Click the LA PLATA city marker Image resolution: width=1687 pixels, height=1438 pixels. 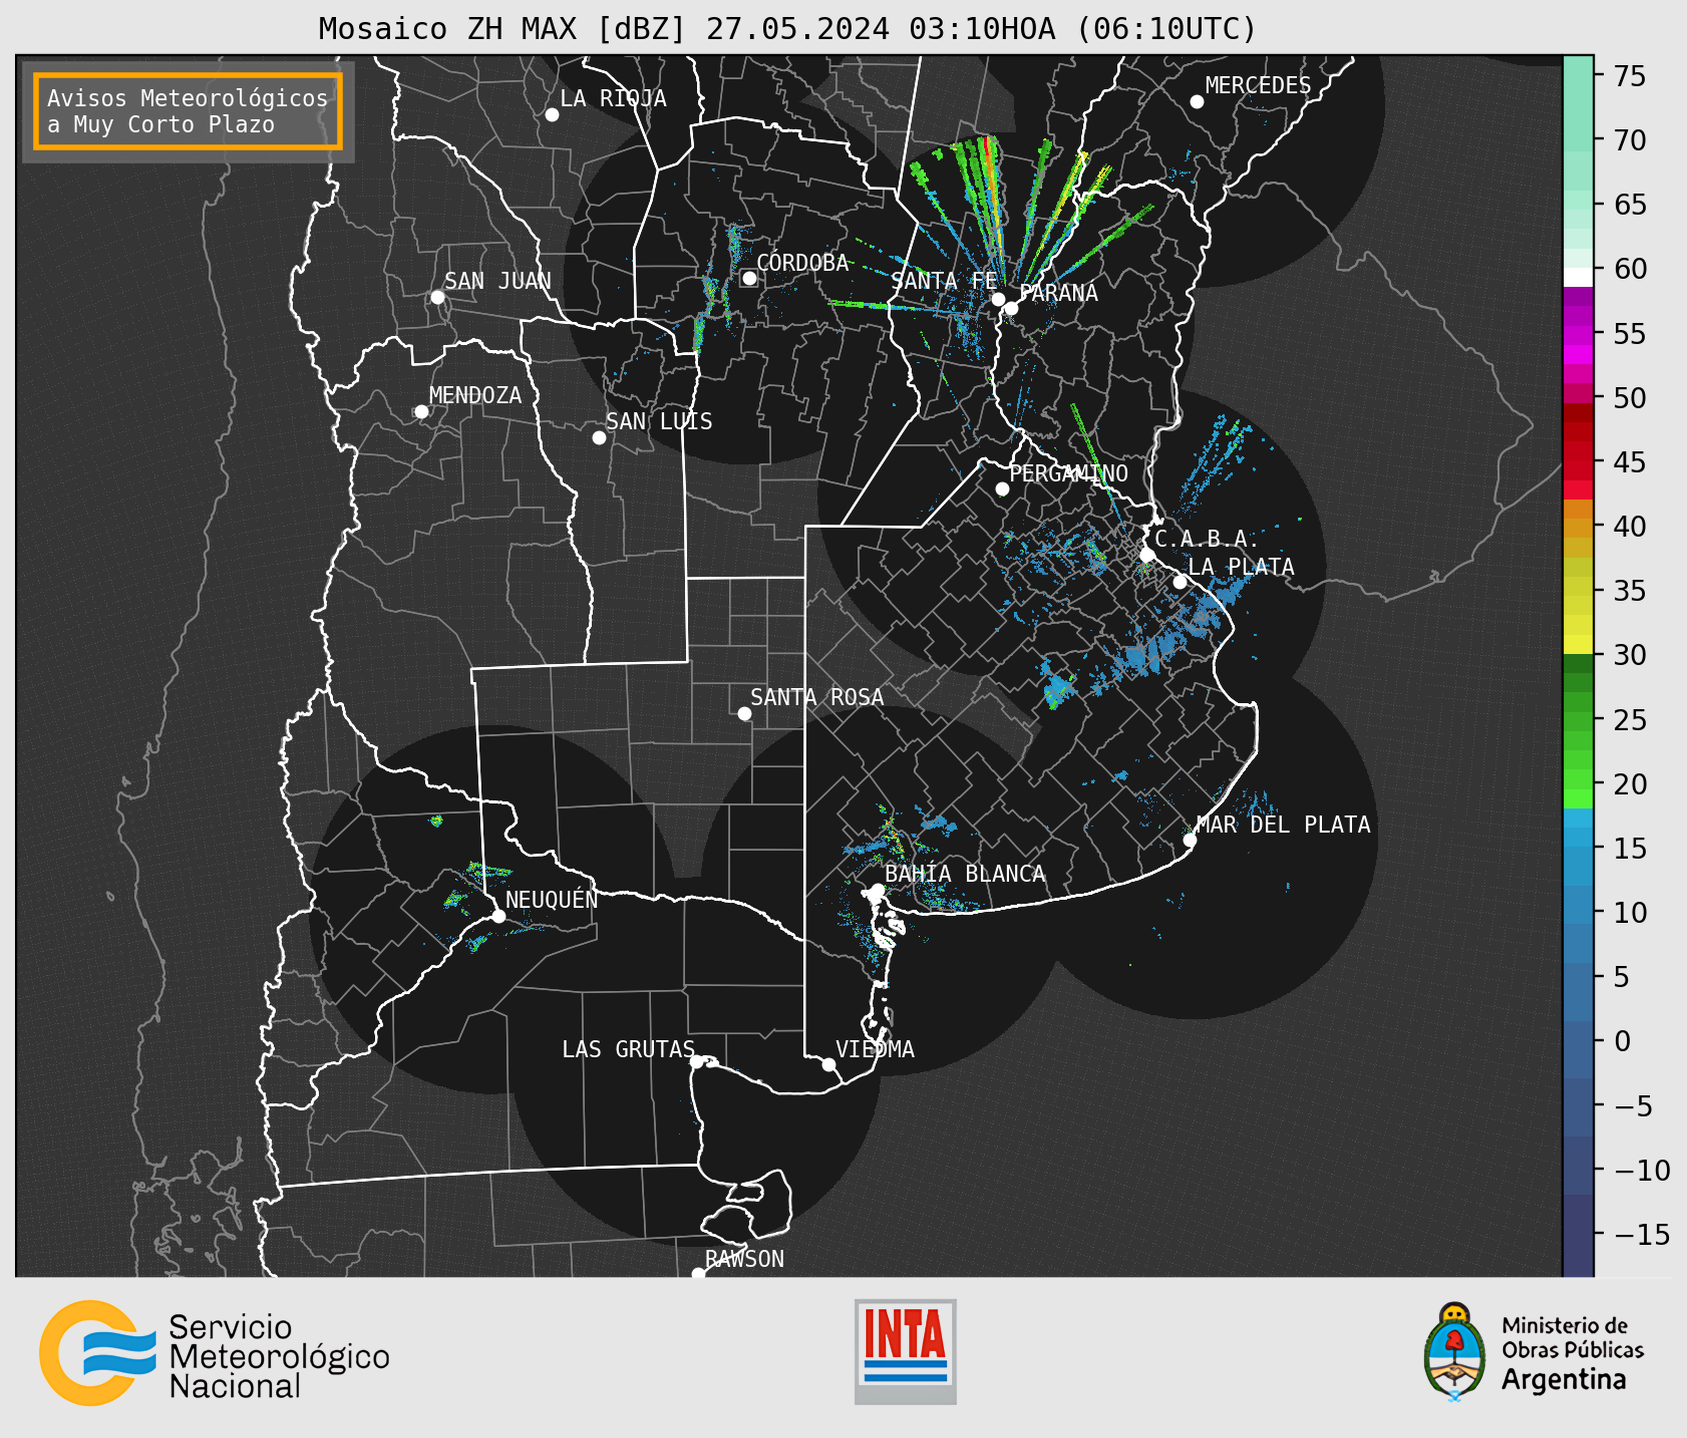coord(1180,582)
